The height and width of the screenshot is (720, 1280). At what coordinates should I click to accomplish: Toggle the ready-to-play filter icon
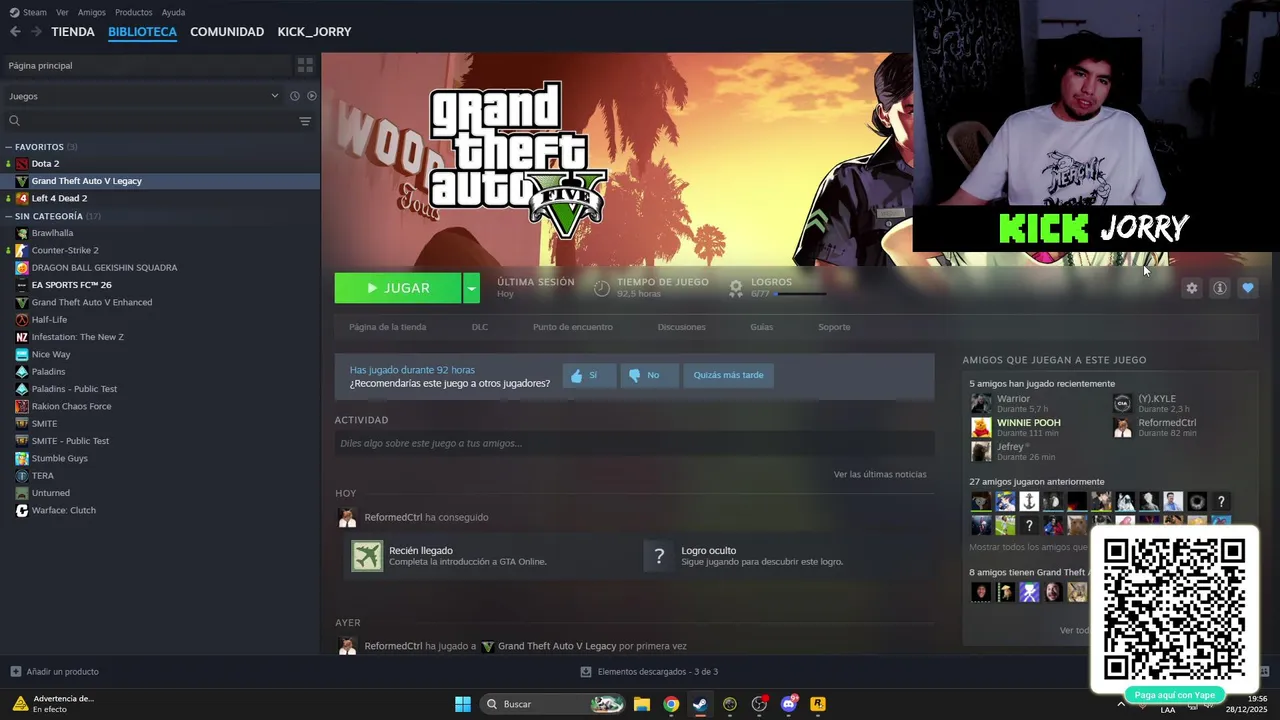tap(312, 96)
